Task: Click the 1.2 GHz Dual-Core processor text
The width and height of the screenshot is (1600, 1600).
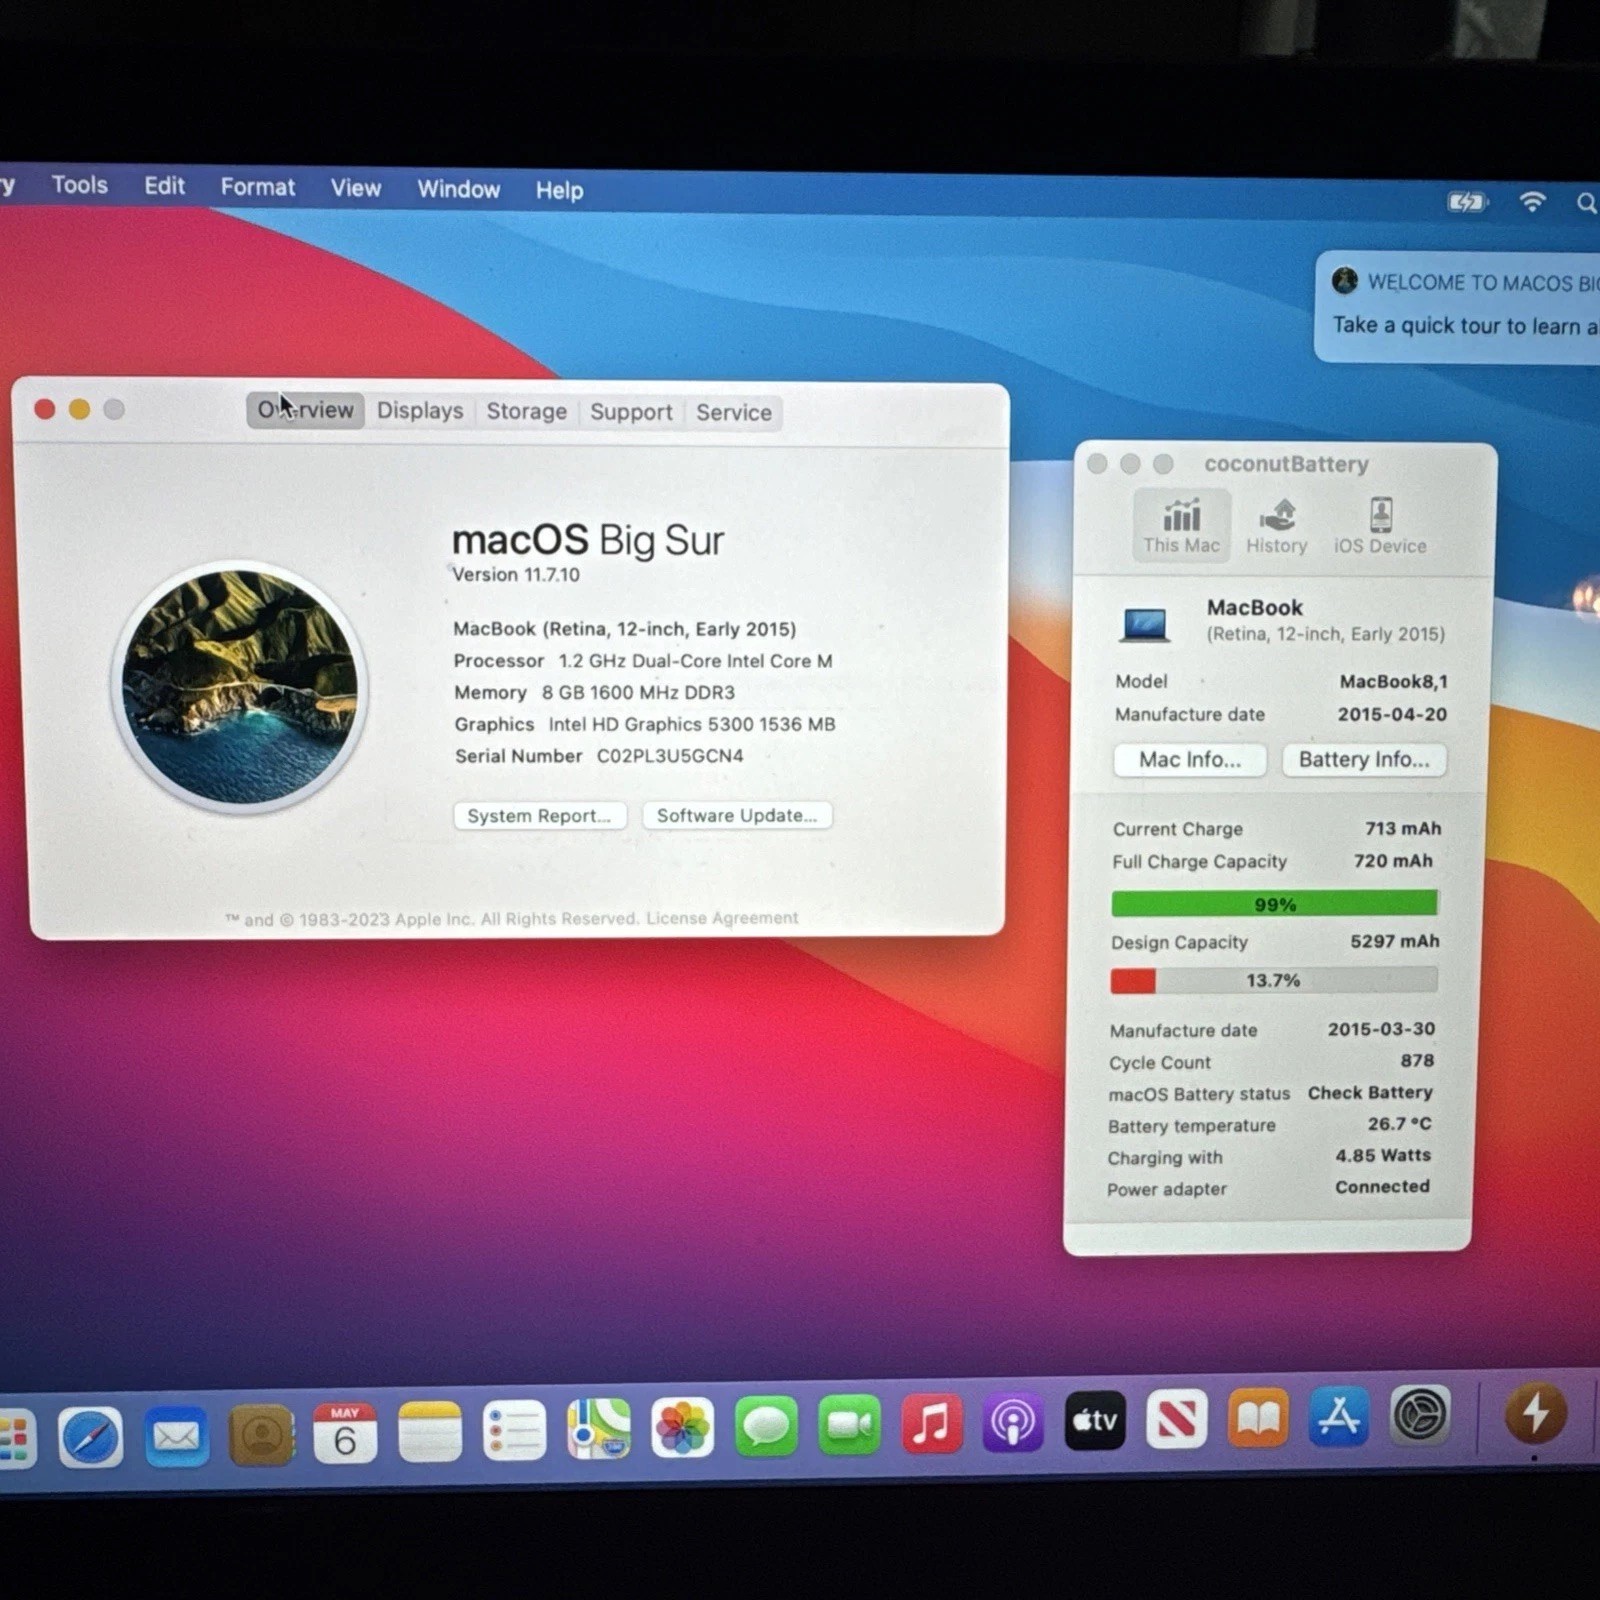Action: pyautogui.click(x=695, y=661)
